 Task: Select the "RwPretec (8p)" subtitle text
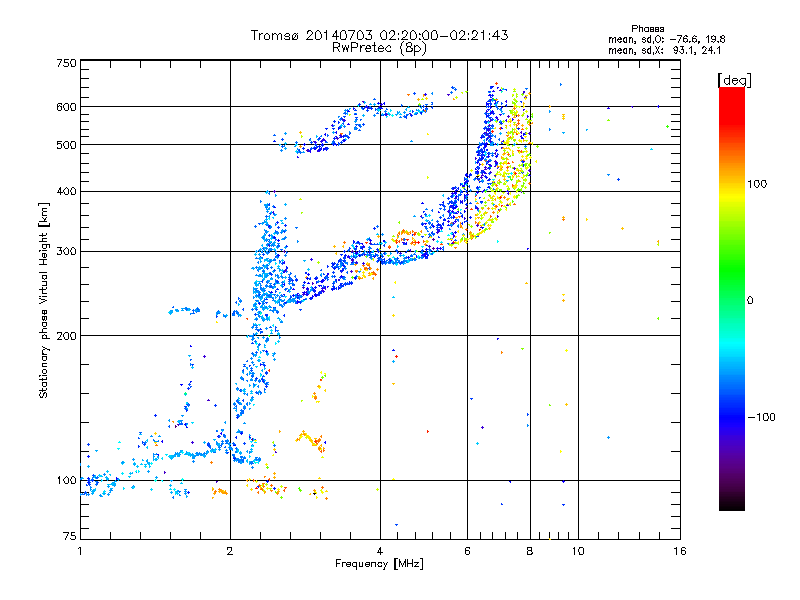379,48
